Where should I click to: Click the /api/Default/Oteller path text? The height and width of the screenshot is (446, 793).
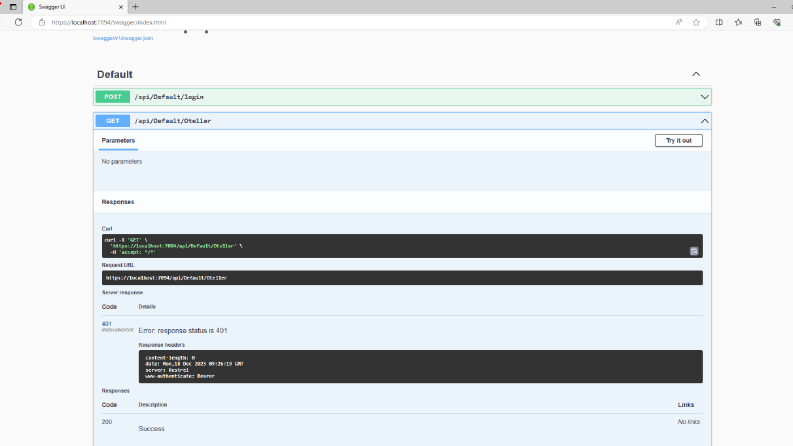click(173, 121)
